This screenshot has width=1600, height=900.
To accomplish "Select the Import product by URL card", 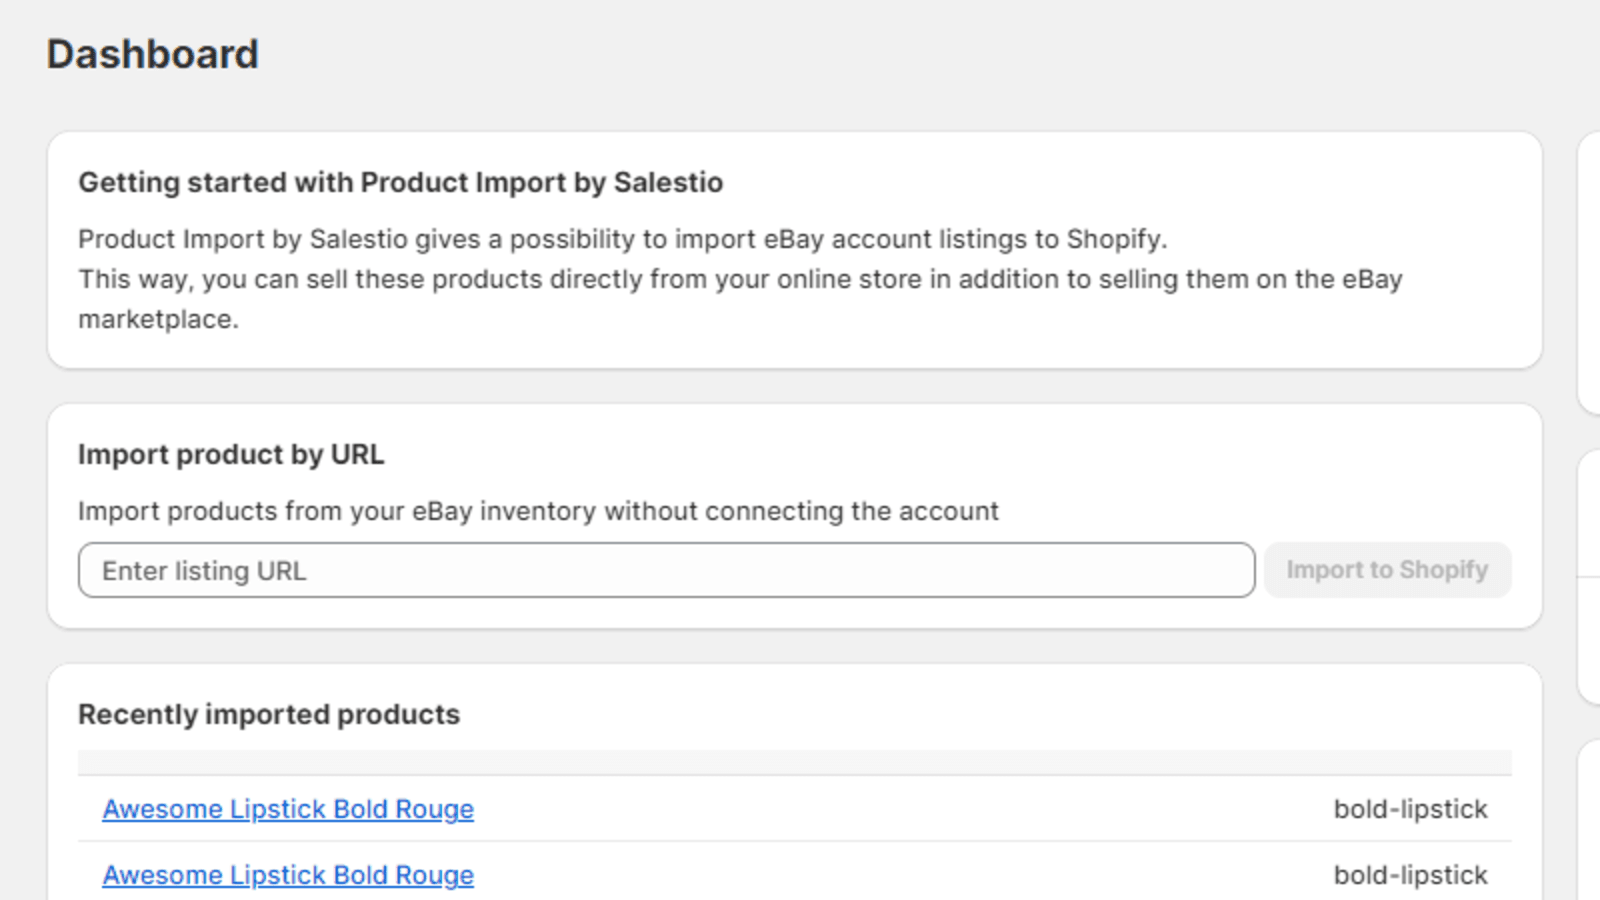I will tap(795, 515).
